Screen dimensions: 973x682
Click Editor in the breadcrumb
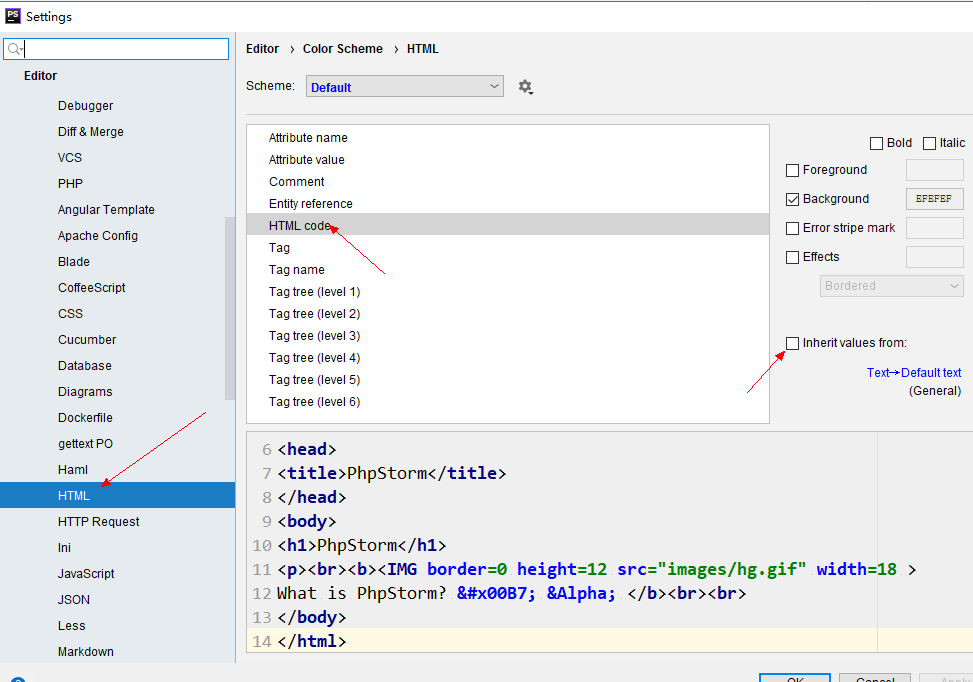coord(262,49)
